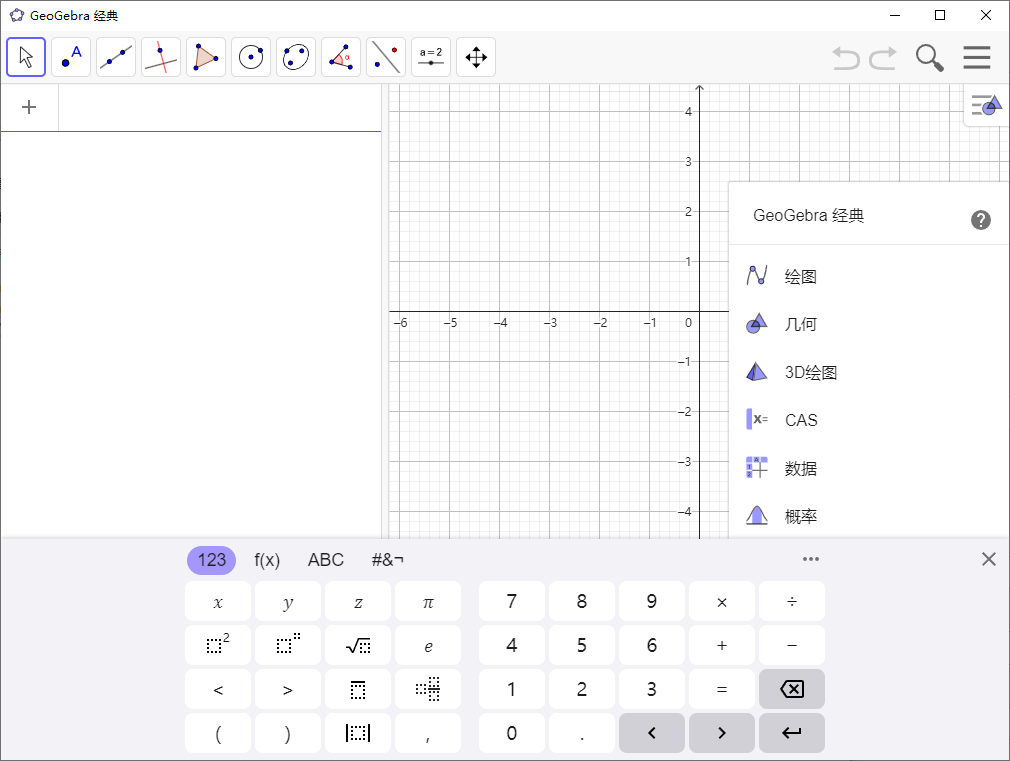Screen dimensions: 1010x761
Task: Select the Angle tool
Action: [340, 57]
